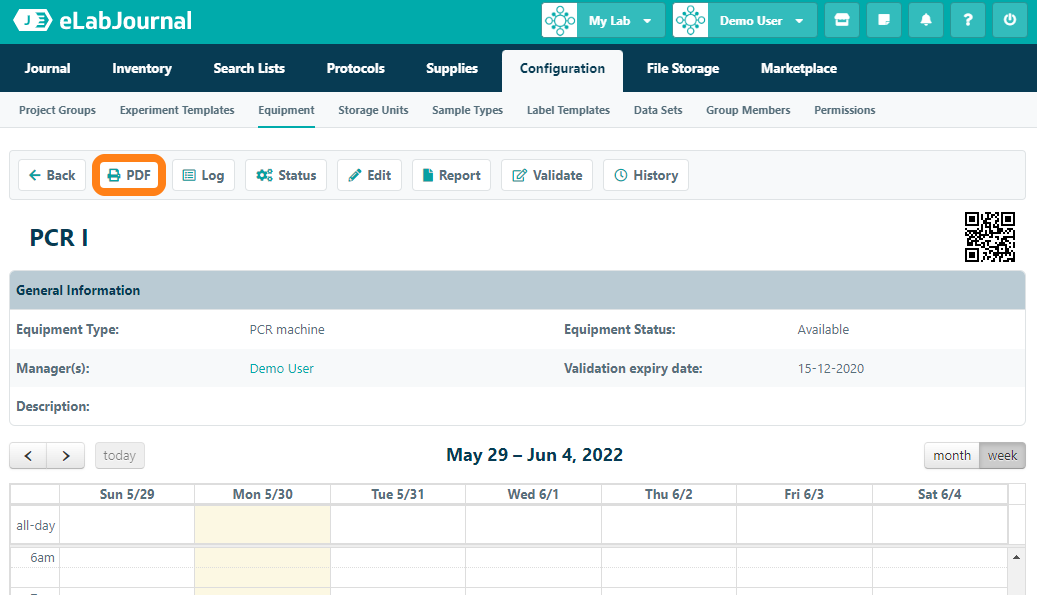This screenshot has height=595, width=1037.
Task: Go to next calendar week
Action: 66,455
